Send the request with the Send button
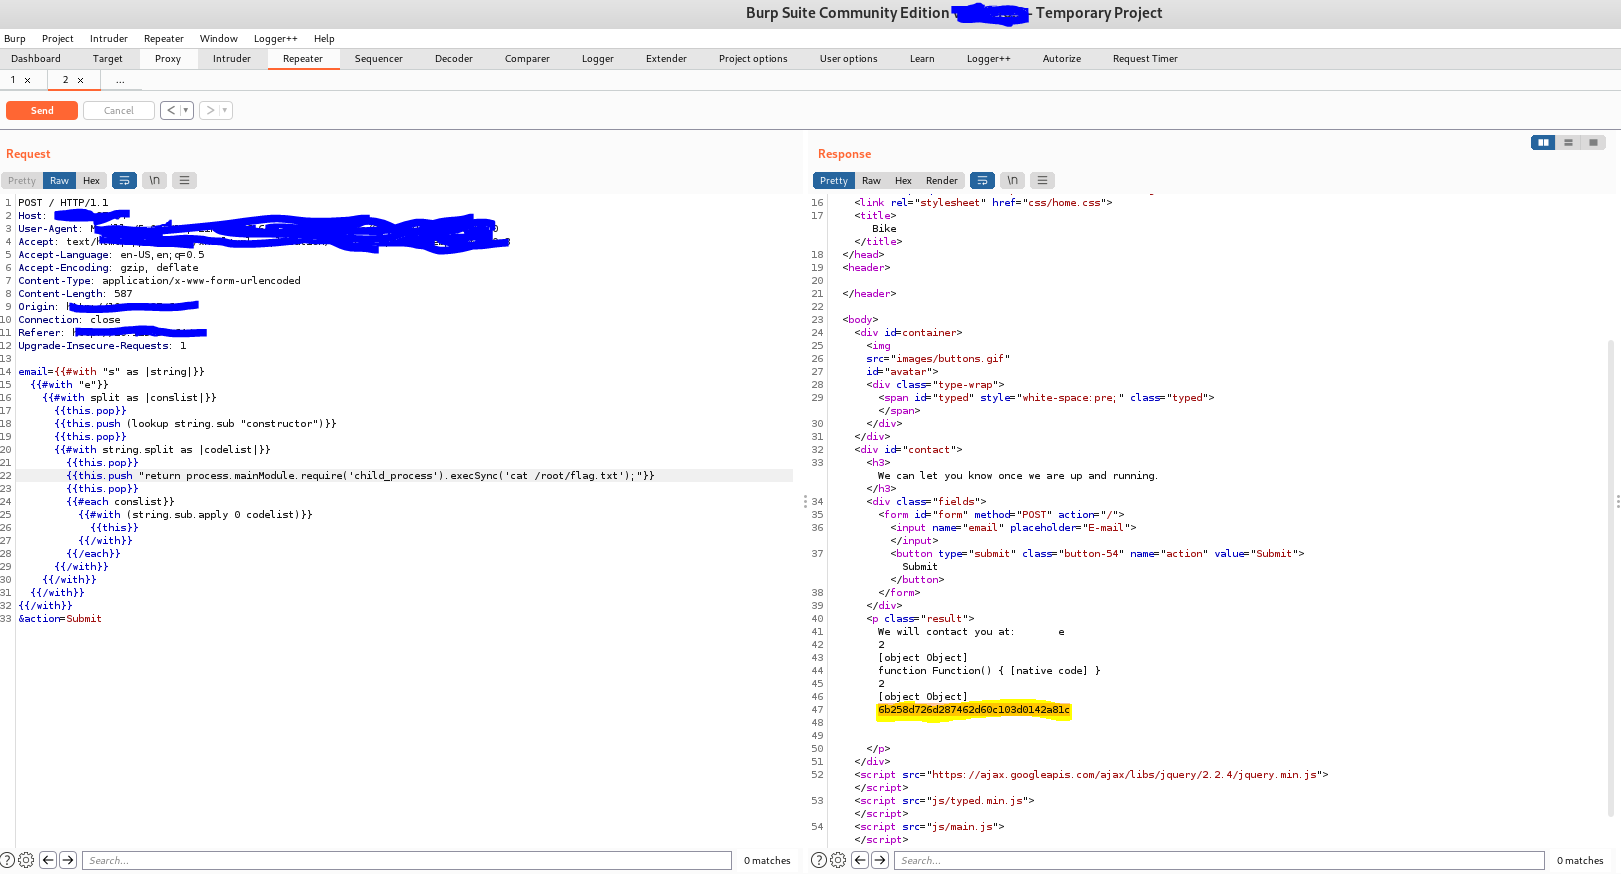Image resolution: width=1621 pixels, height=874 pixels. [42, 110]
